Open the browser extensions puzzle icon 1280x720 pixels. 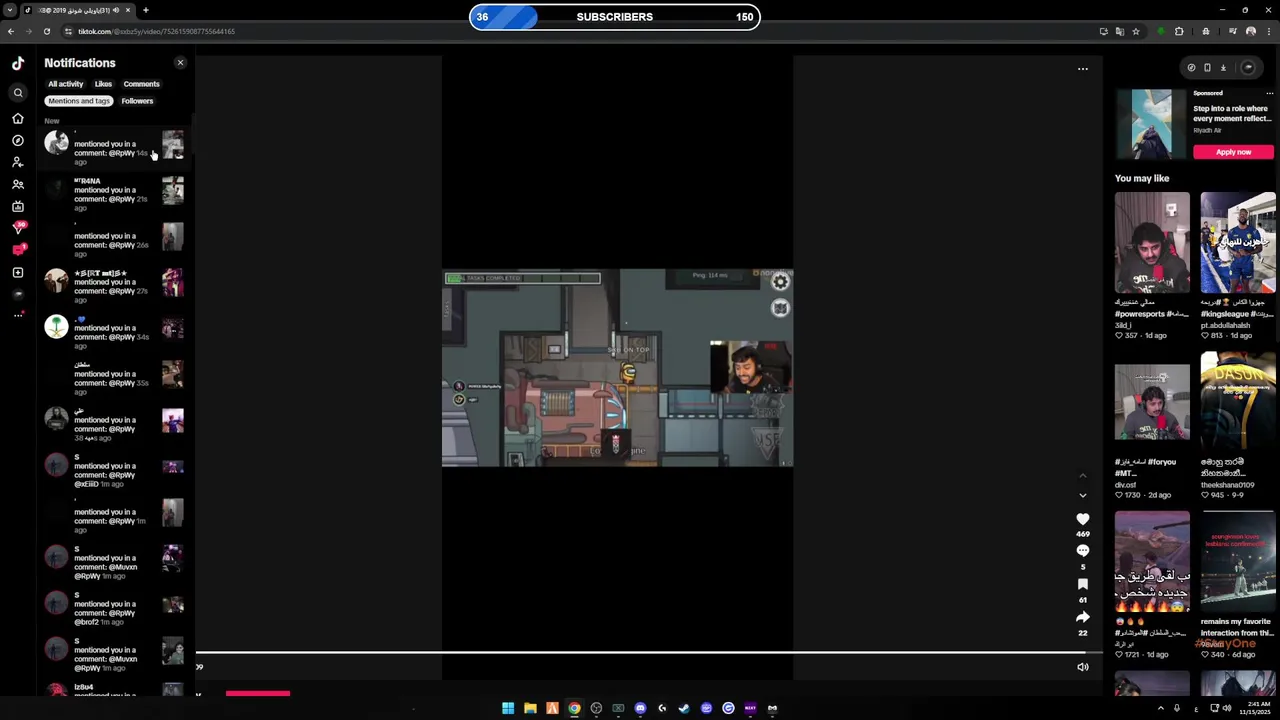[1179, 31]
